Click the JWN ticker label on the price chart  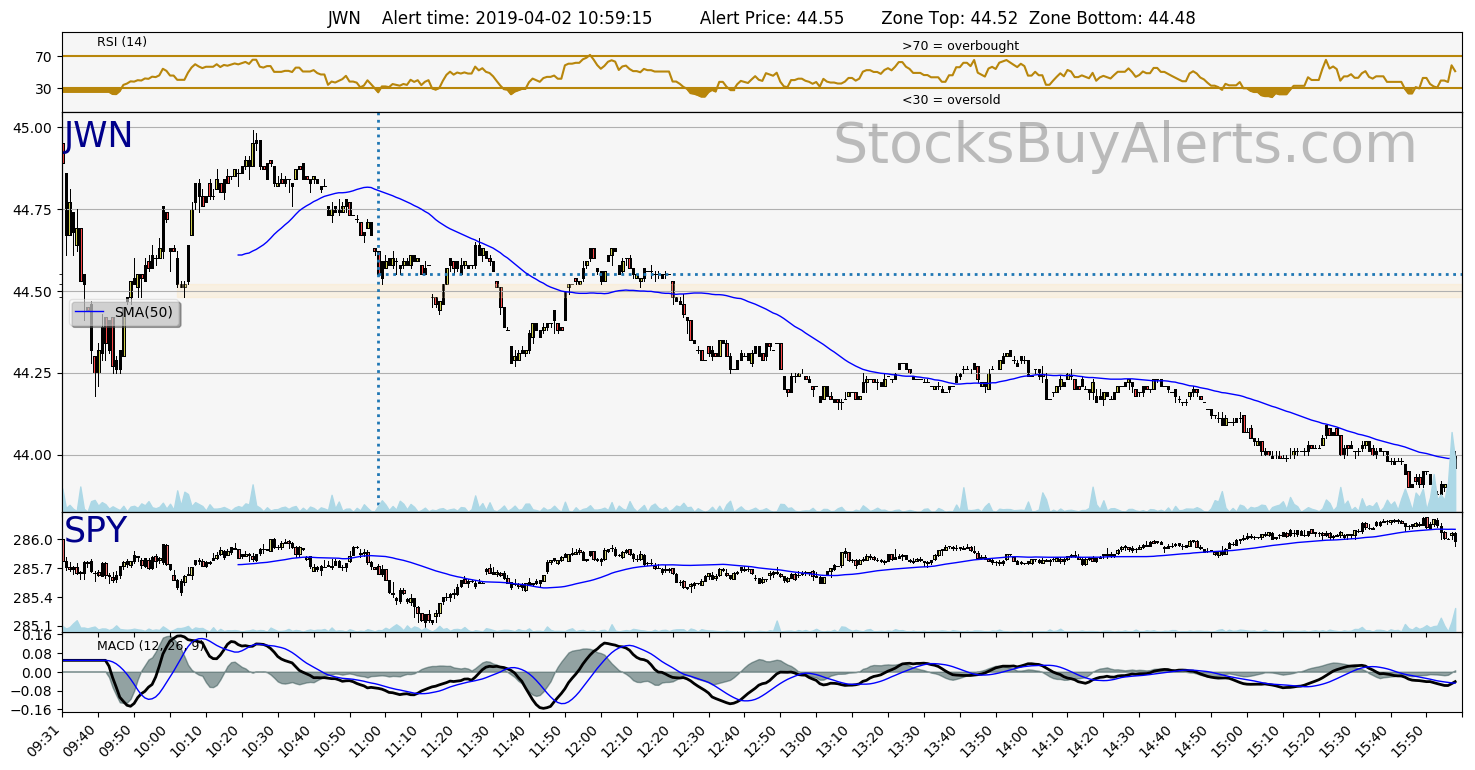pyautogui.click(x=98, y=136)
